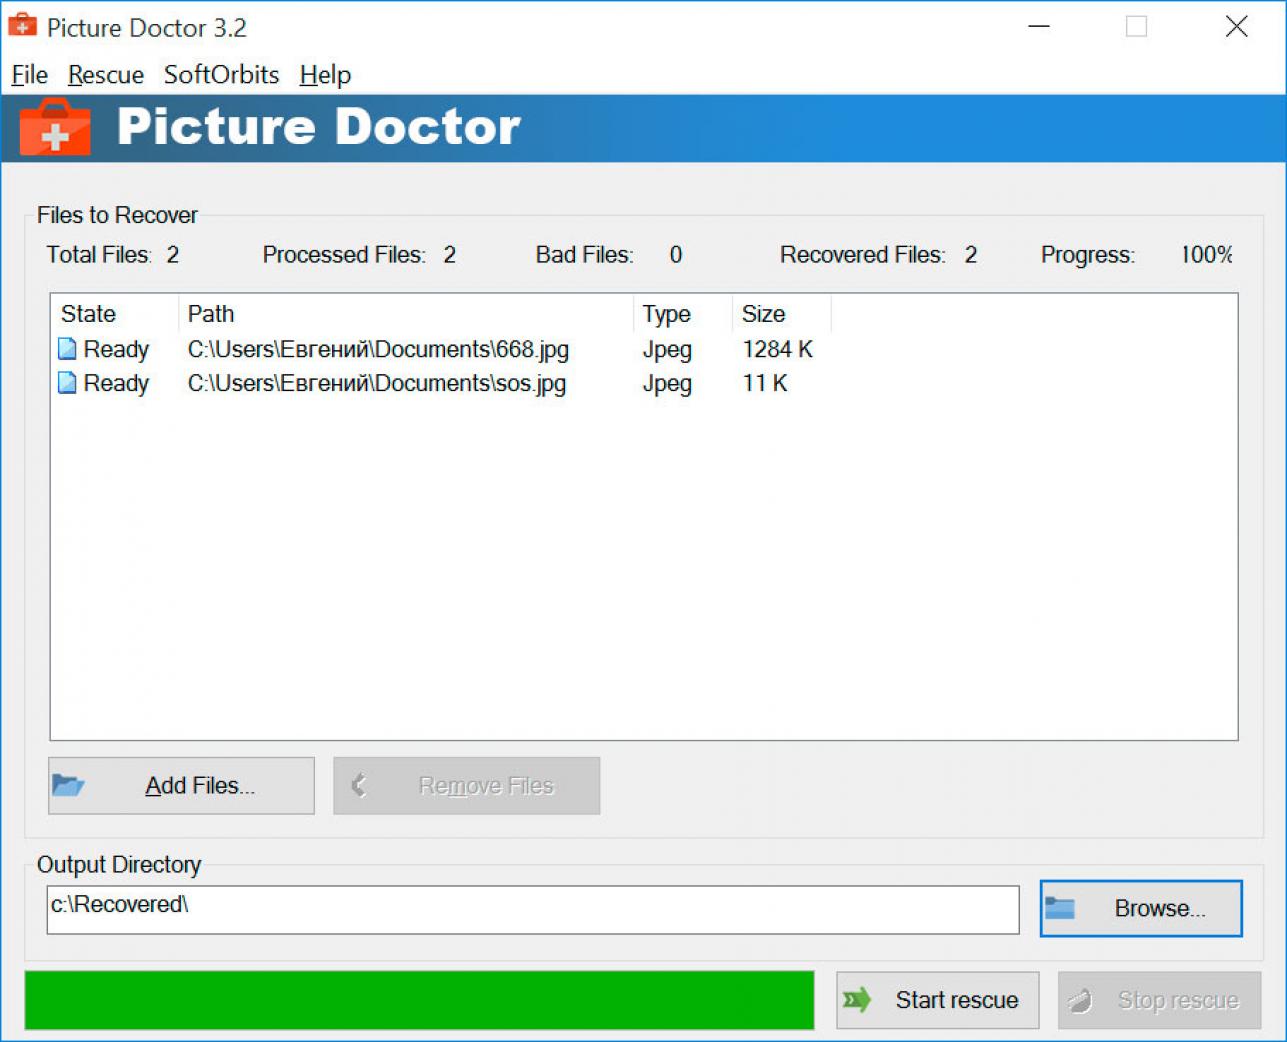Viewport: 1287px width, 1042px height.
Task: Click the document icon beside 668.jpg
Action: coord(66,349)
